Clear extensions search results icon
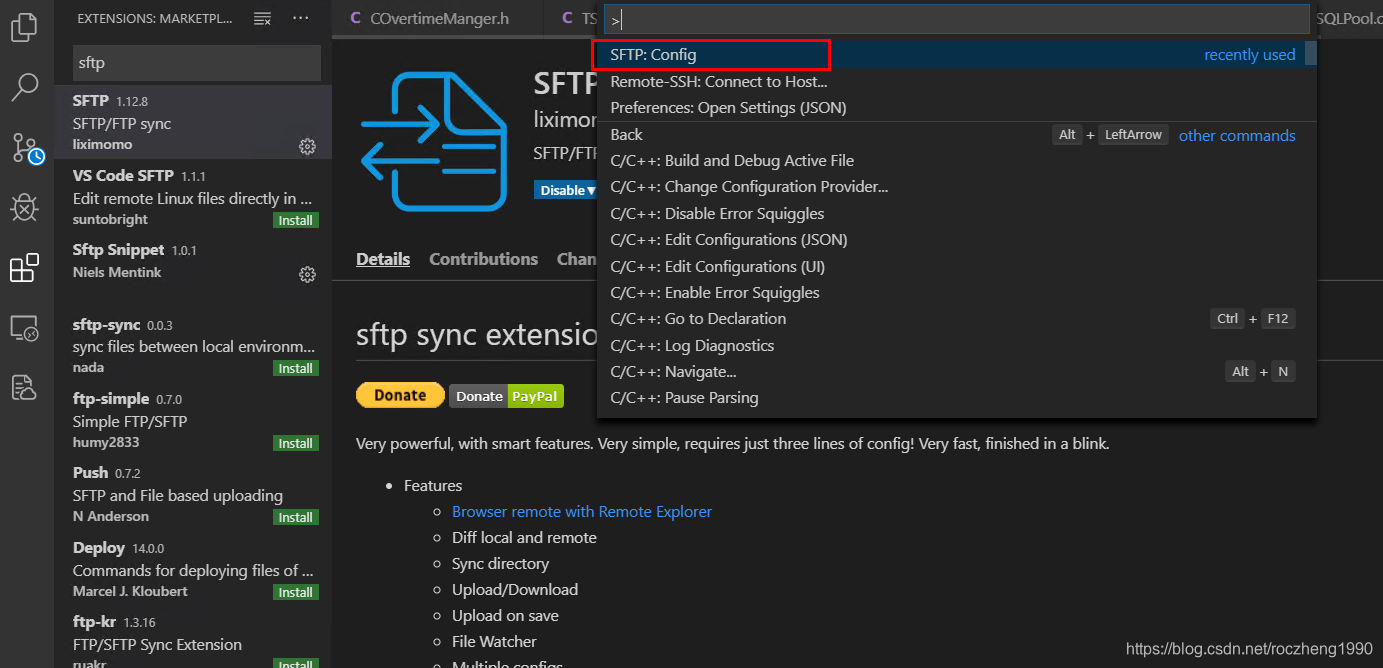Image resolution: width=1383 pixels, height=668 pixels. 262,18
